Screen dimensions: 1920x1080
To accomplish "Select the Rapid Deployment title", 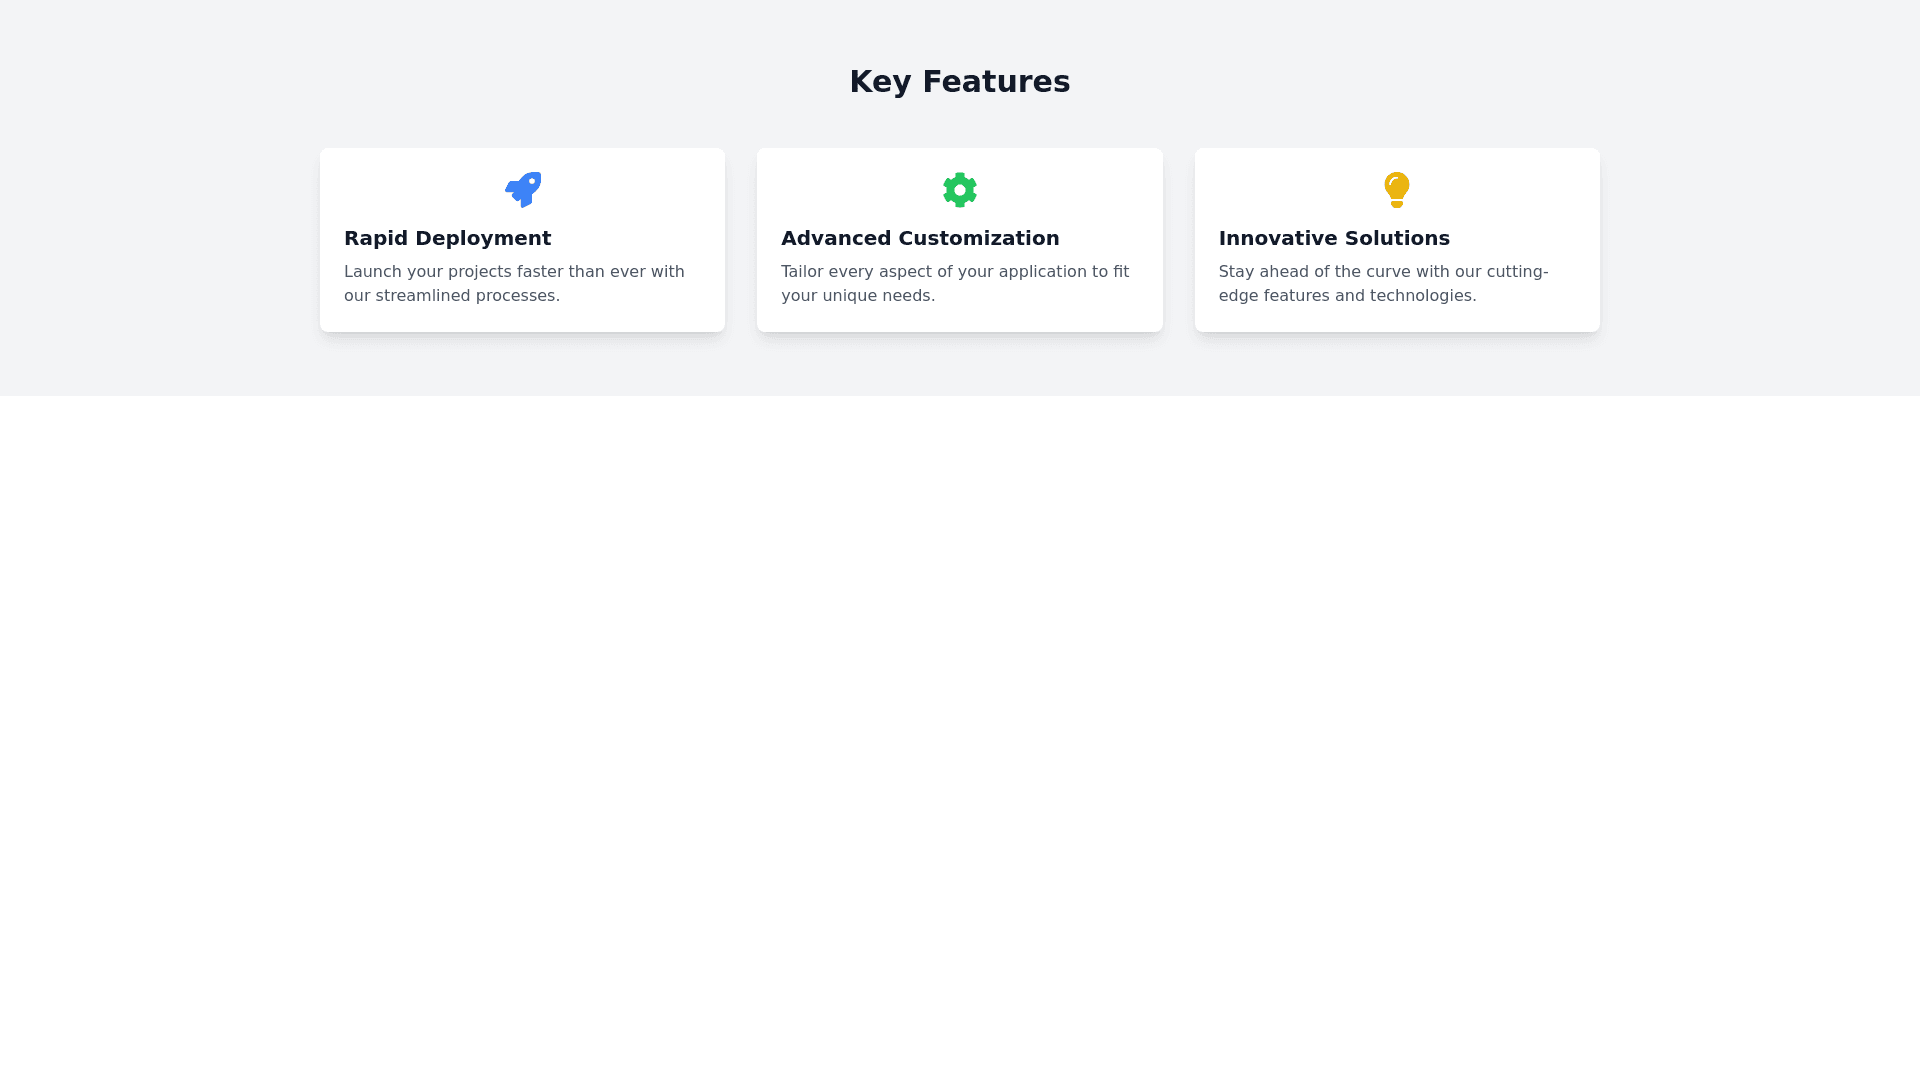I will coord(447,238).
